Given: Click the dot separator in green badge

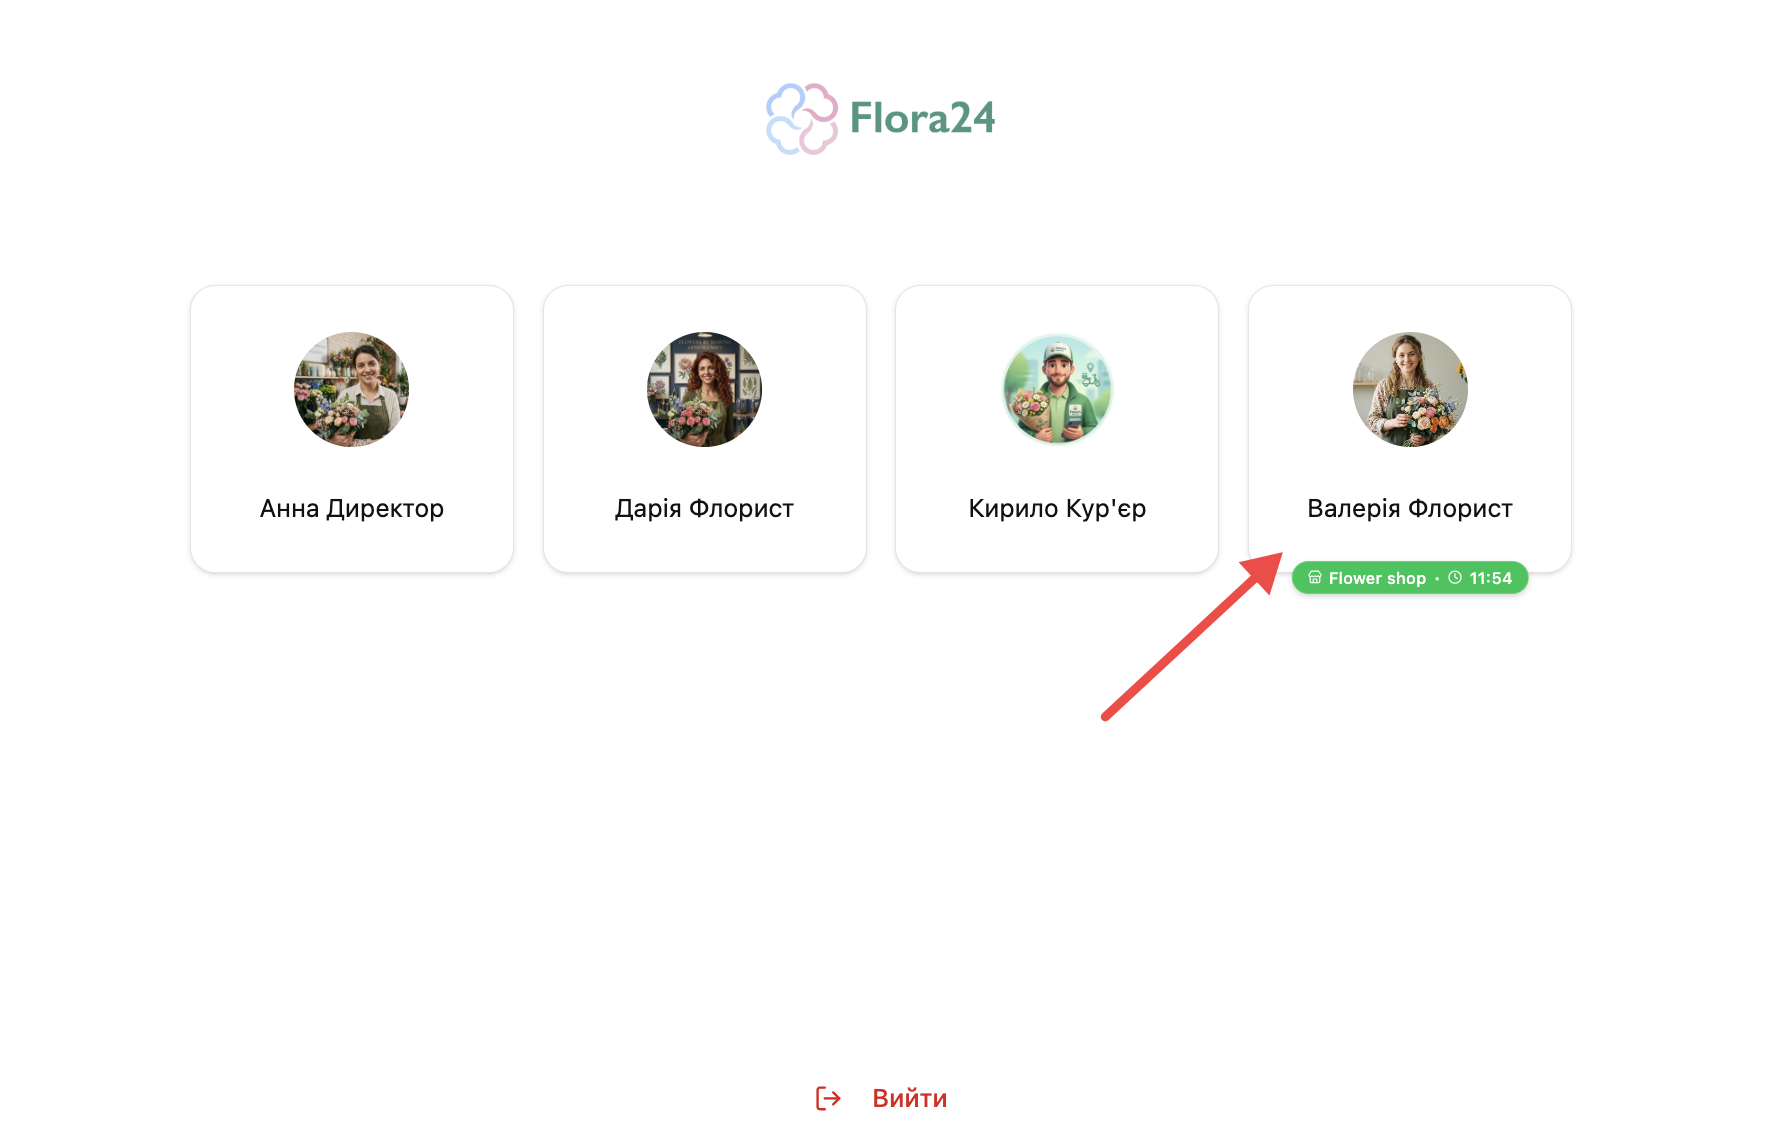Looking at the screenshot, I should (x=1437, y=578).
